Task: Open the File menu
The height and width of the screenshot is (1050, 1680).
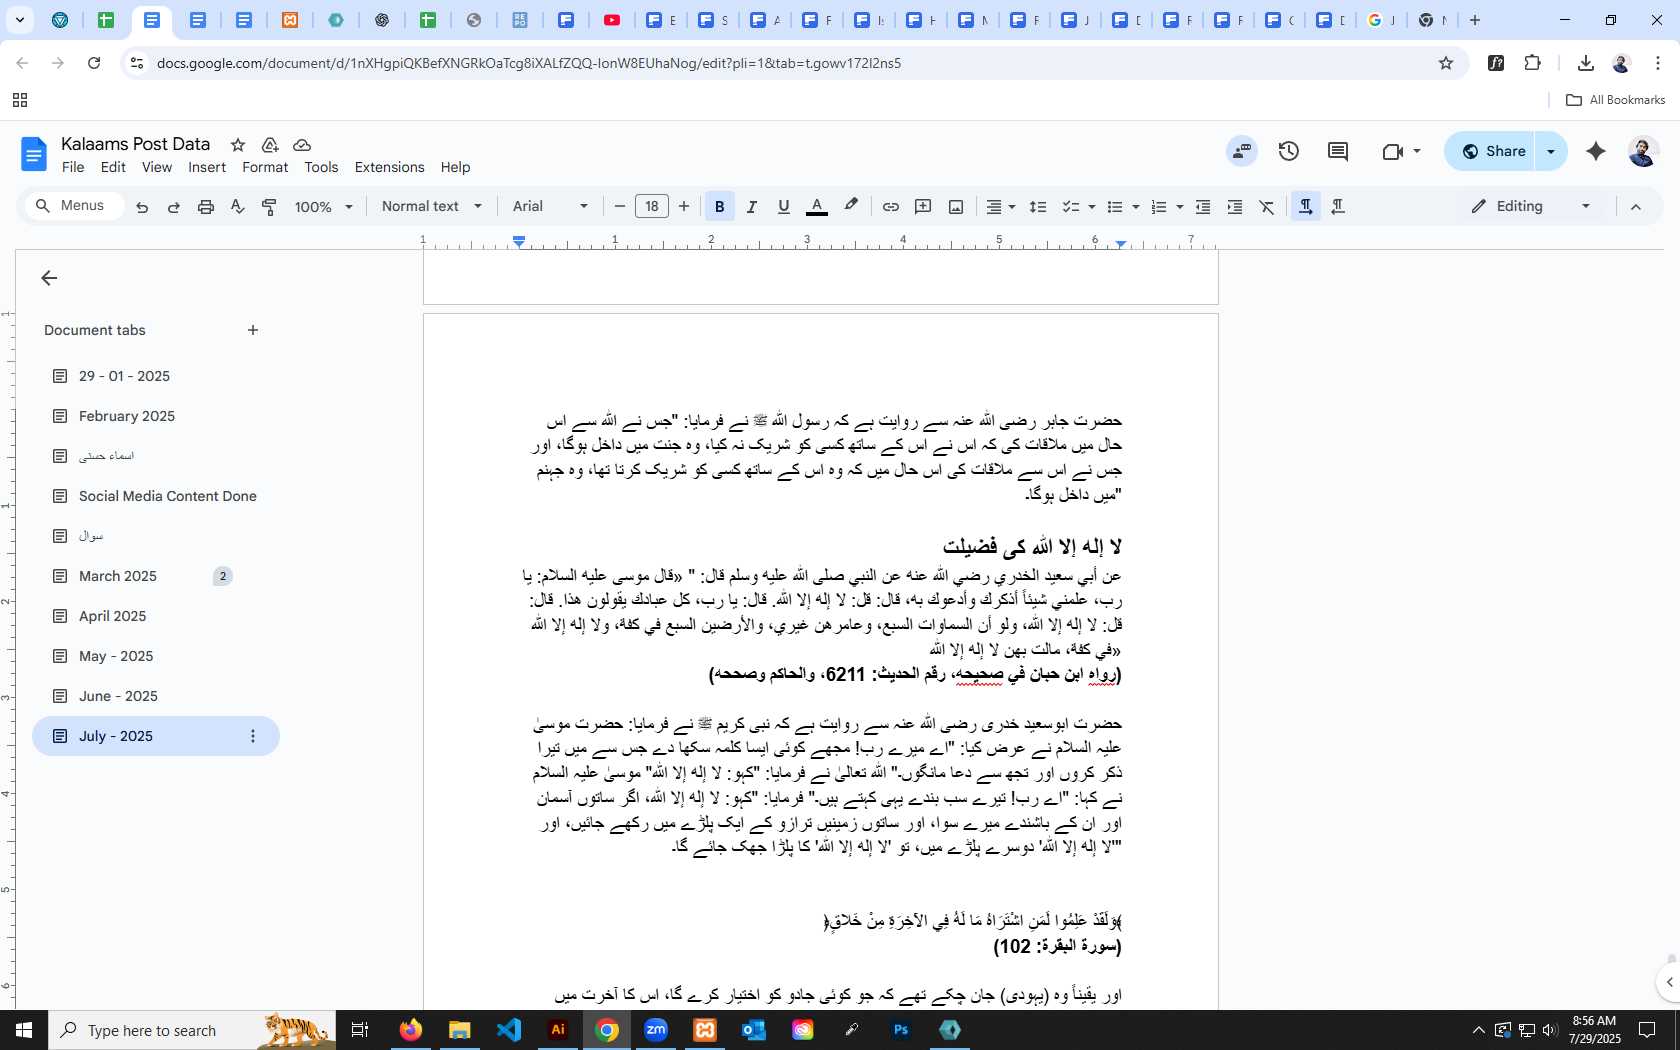Action: [x=73, y=168]
